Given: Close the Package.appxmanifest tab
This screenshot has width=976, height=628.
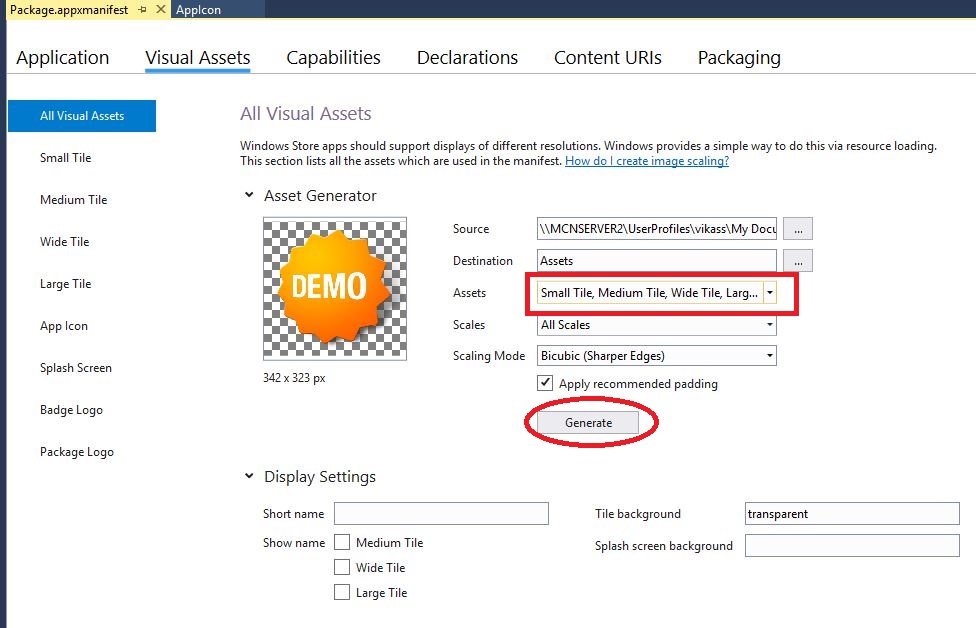Looking at the screenshot, I should coord(159,9).
